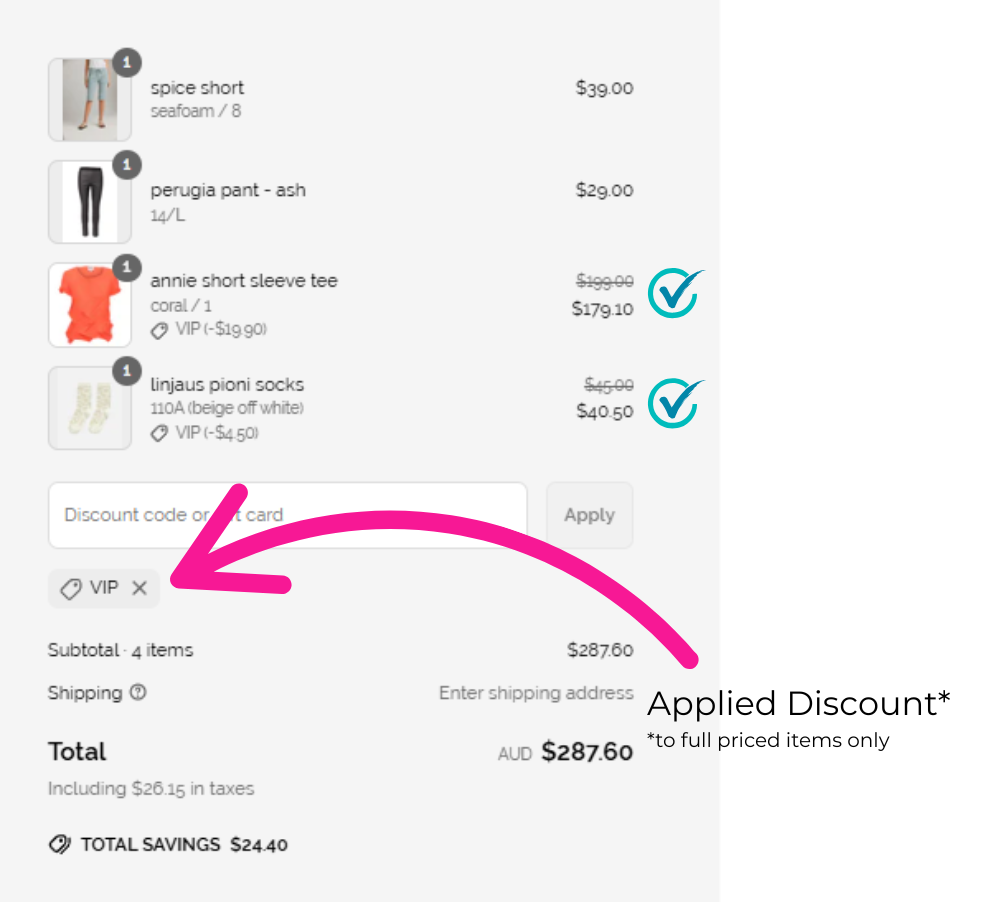Open the annie short sleeve tee thumbnail

point(89,305)
